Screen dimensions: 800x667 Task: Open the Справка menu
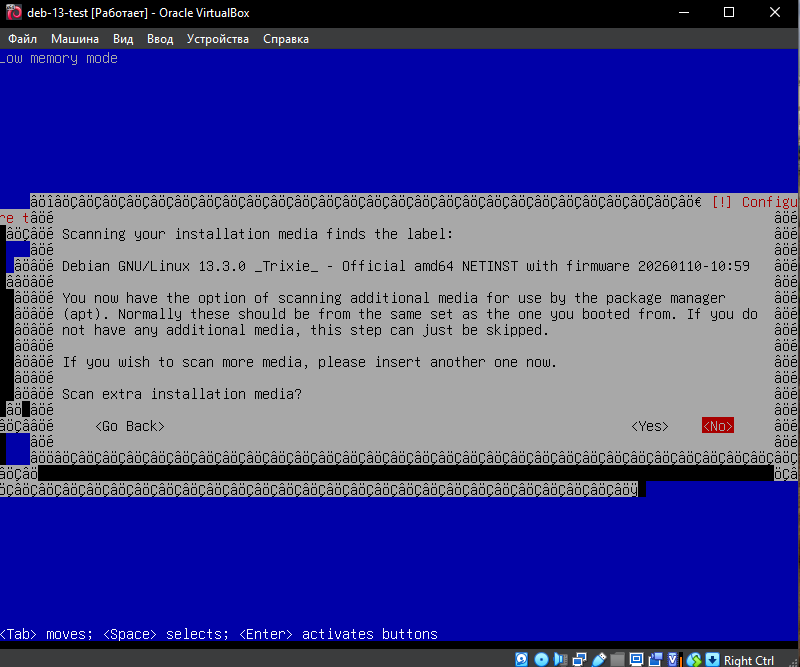coord(286,39)
